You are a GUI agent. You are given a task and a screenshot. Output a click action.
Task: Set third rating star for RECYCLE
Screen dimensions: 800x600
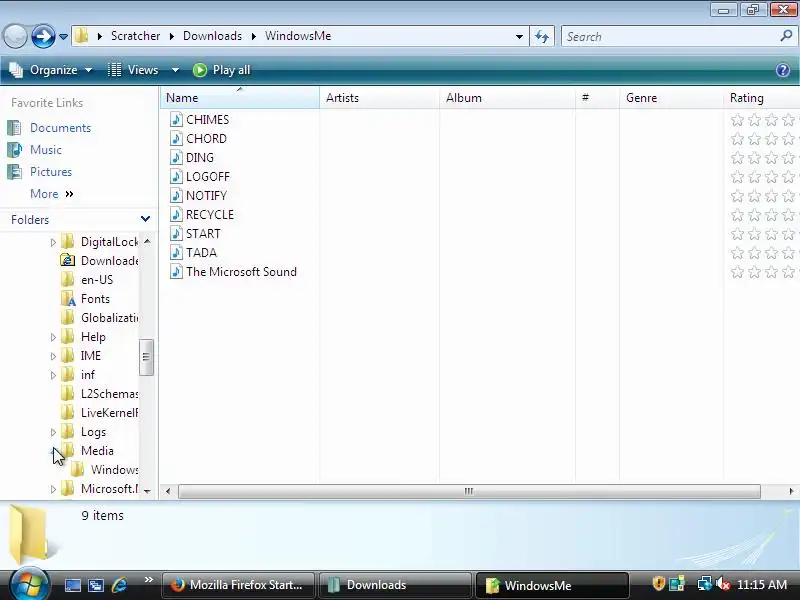click(771, 215)
